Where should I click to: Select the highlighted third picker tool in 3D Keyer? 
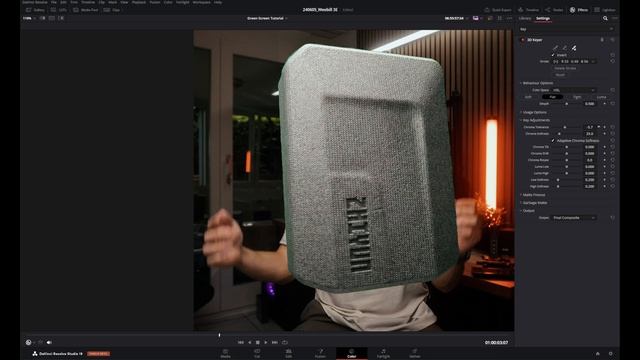(574, 48)
